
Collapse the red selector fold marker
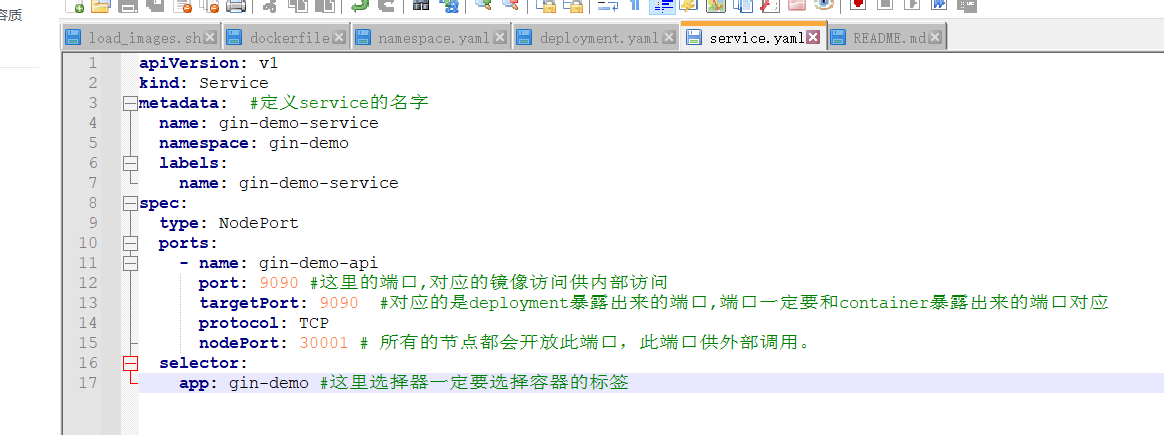[x=131, y=363]
